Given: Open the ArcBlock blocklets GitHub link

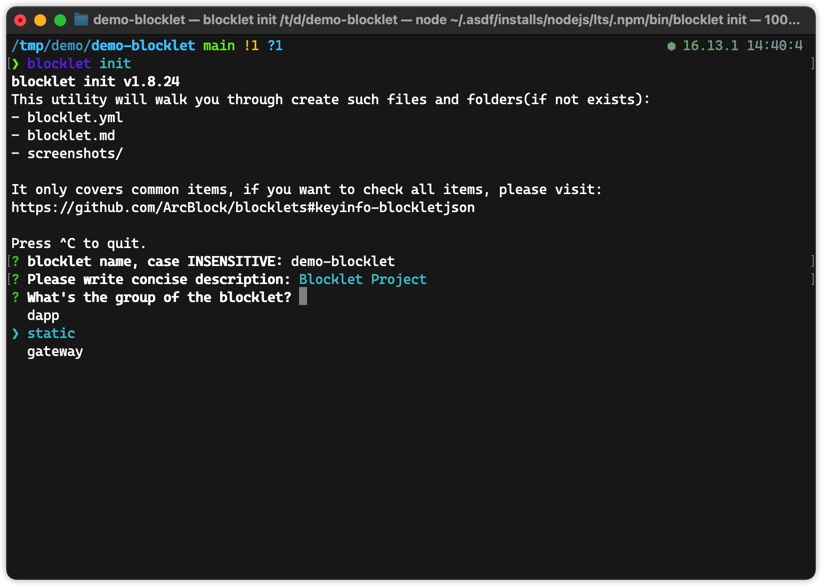Looking at the screenshot, I should pyautogui.click(x=243, y=208).
